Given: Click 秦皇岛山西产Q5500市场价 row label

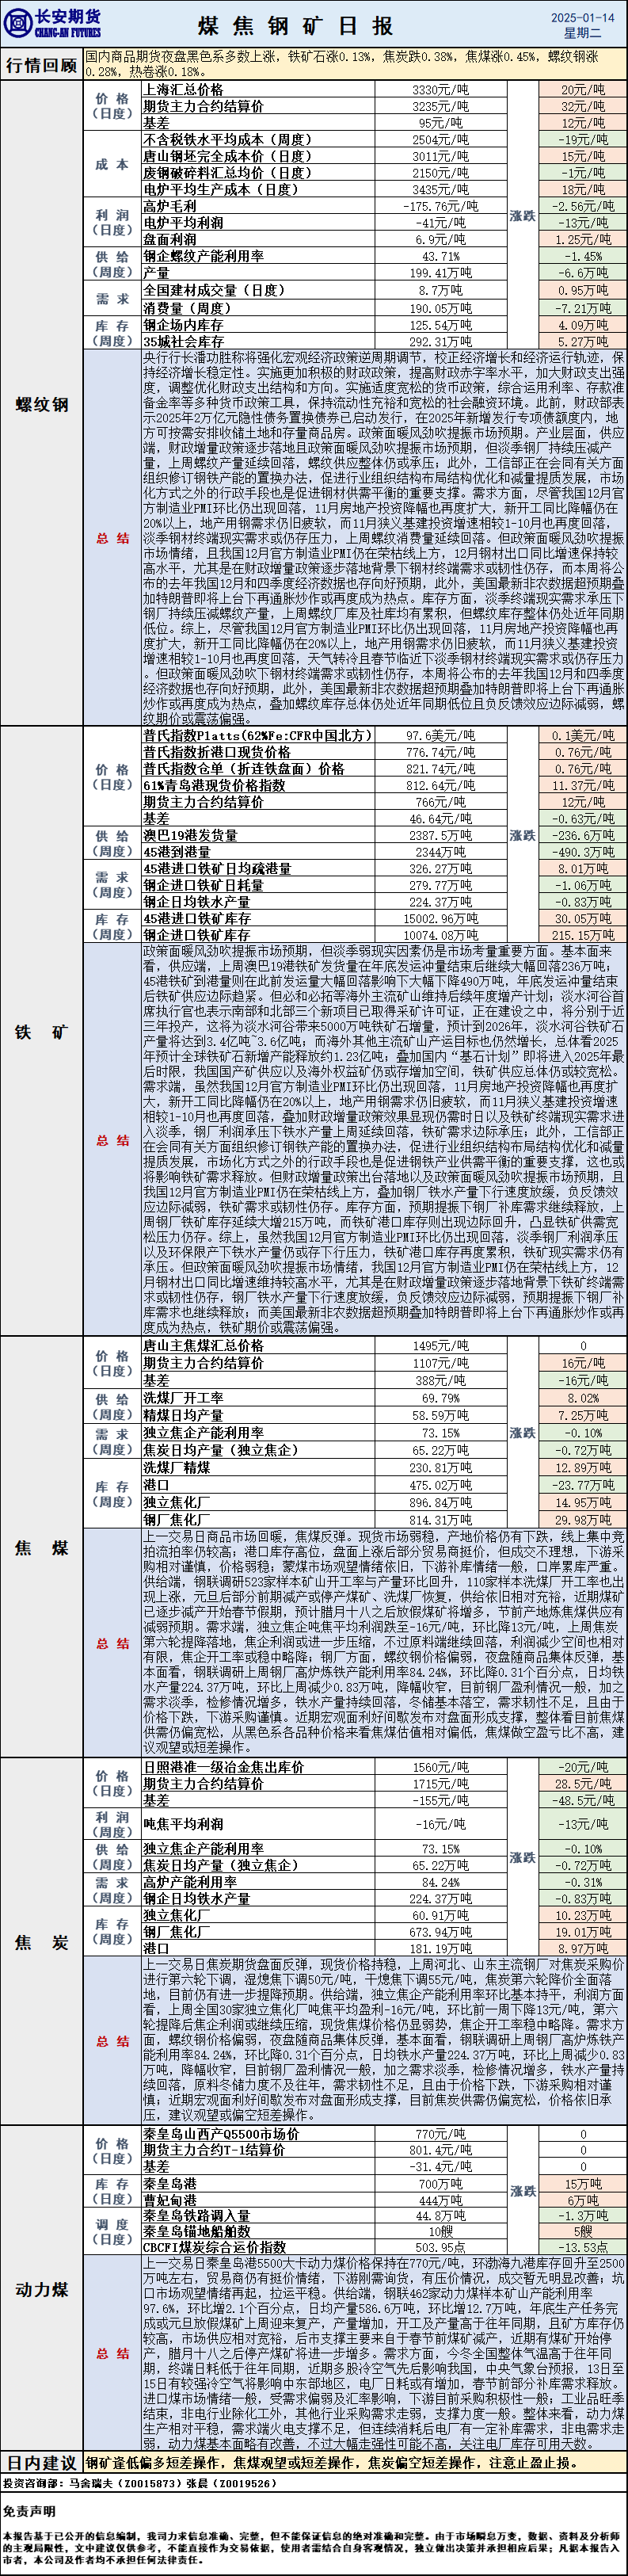Looking at the screenshot, I should (221, 2133).
